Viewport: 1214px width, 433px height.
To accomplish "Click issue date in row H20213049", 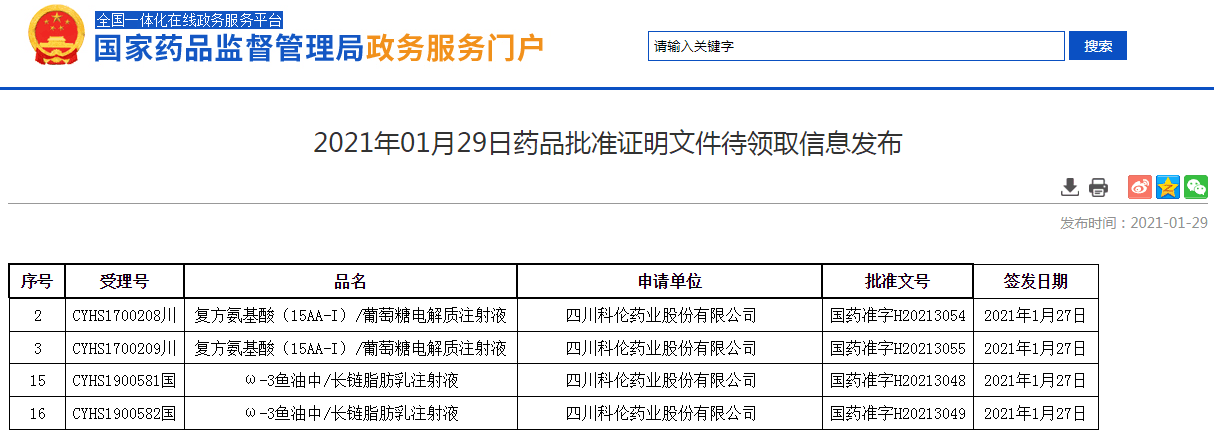I will tap(1035, 412).
